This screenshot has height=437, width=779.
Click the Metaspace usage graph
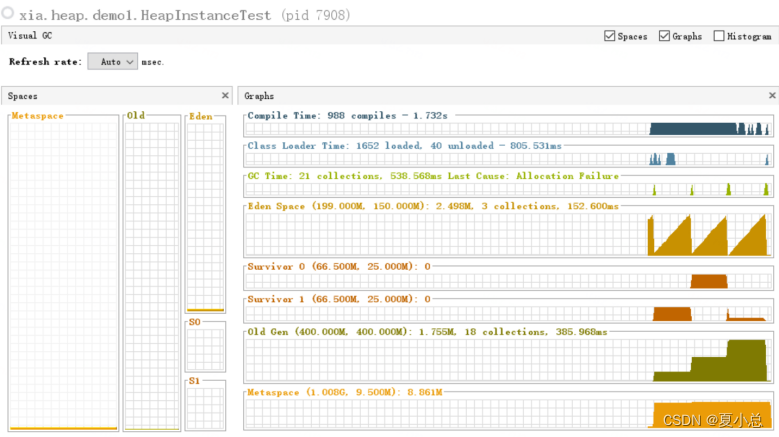(x=508, y=413)
